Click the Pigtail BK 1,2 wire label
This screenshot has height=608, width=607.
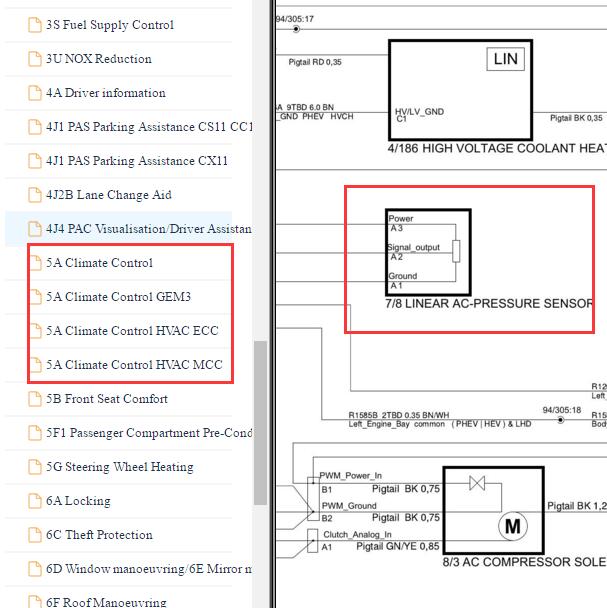point(577,506)
